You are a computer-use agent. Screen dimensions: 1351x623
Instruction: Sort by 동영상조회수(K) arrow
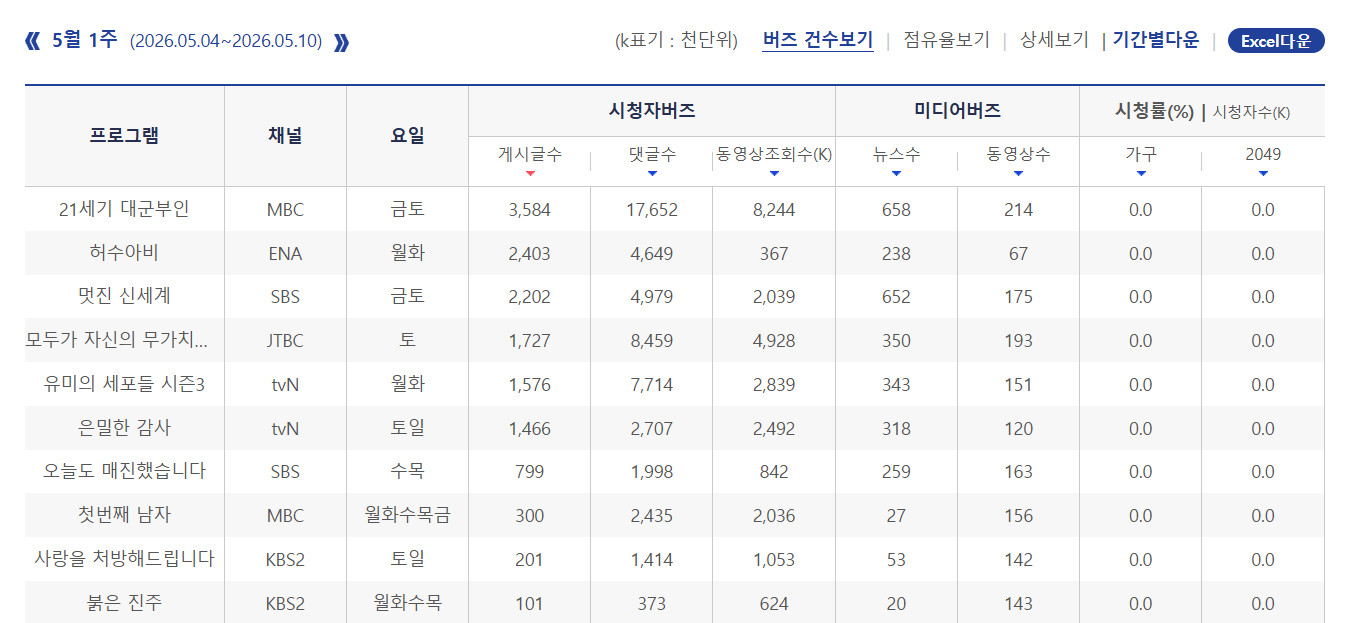(x=774, y=174)
